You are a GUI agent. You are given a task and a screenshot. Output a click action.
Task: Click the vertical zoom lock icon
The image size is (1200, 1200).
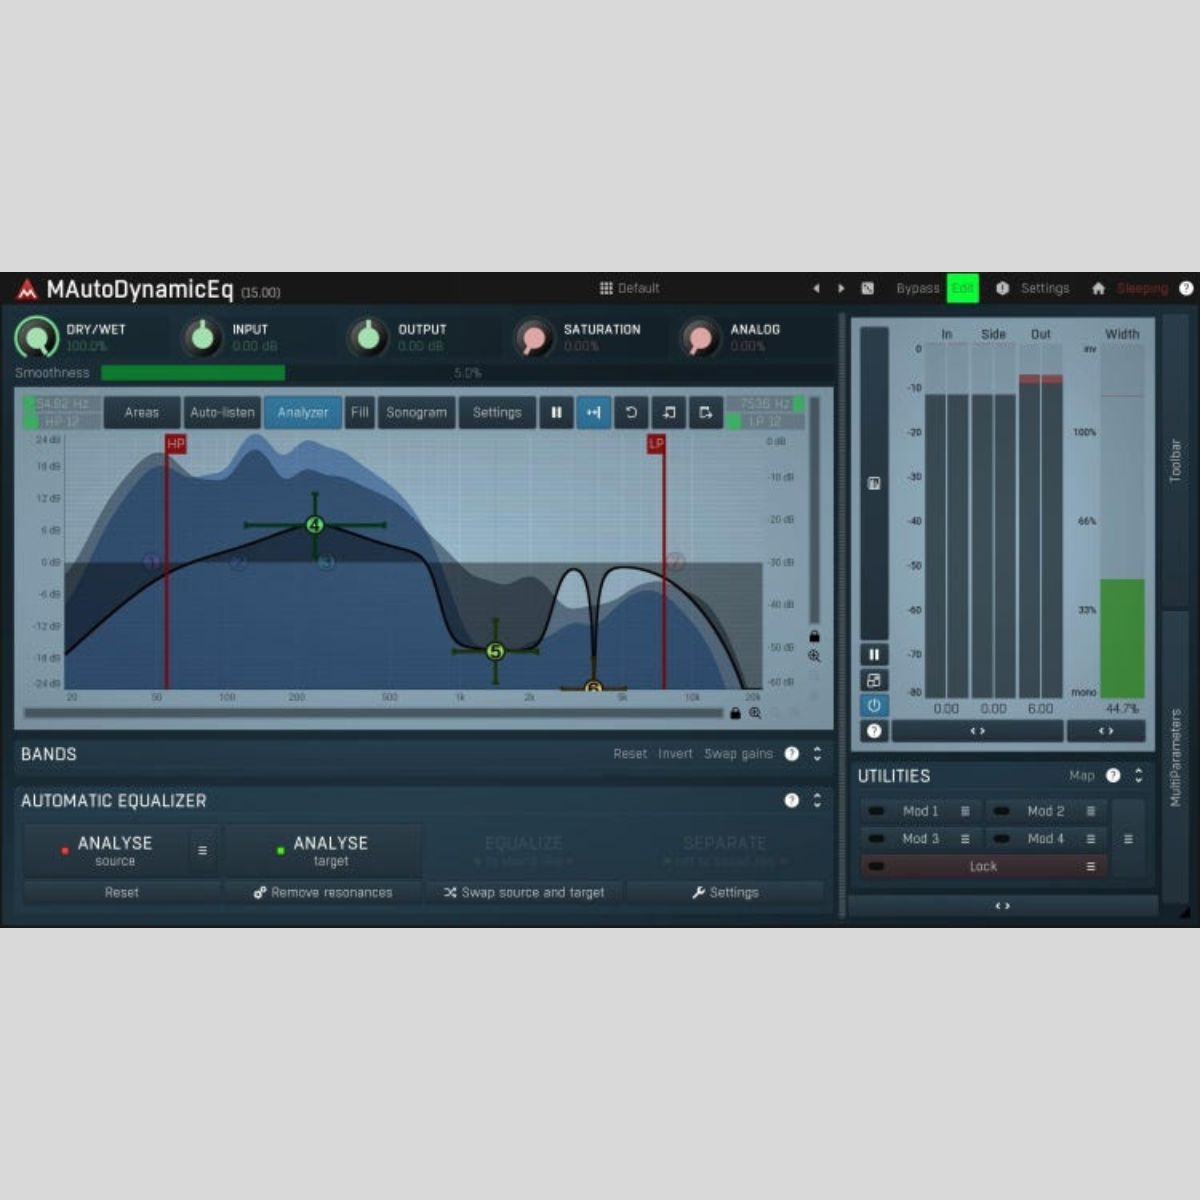pos(814,636)
